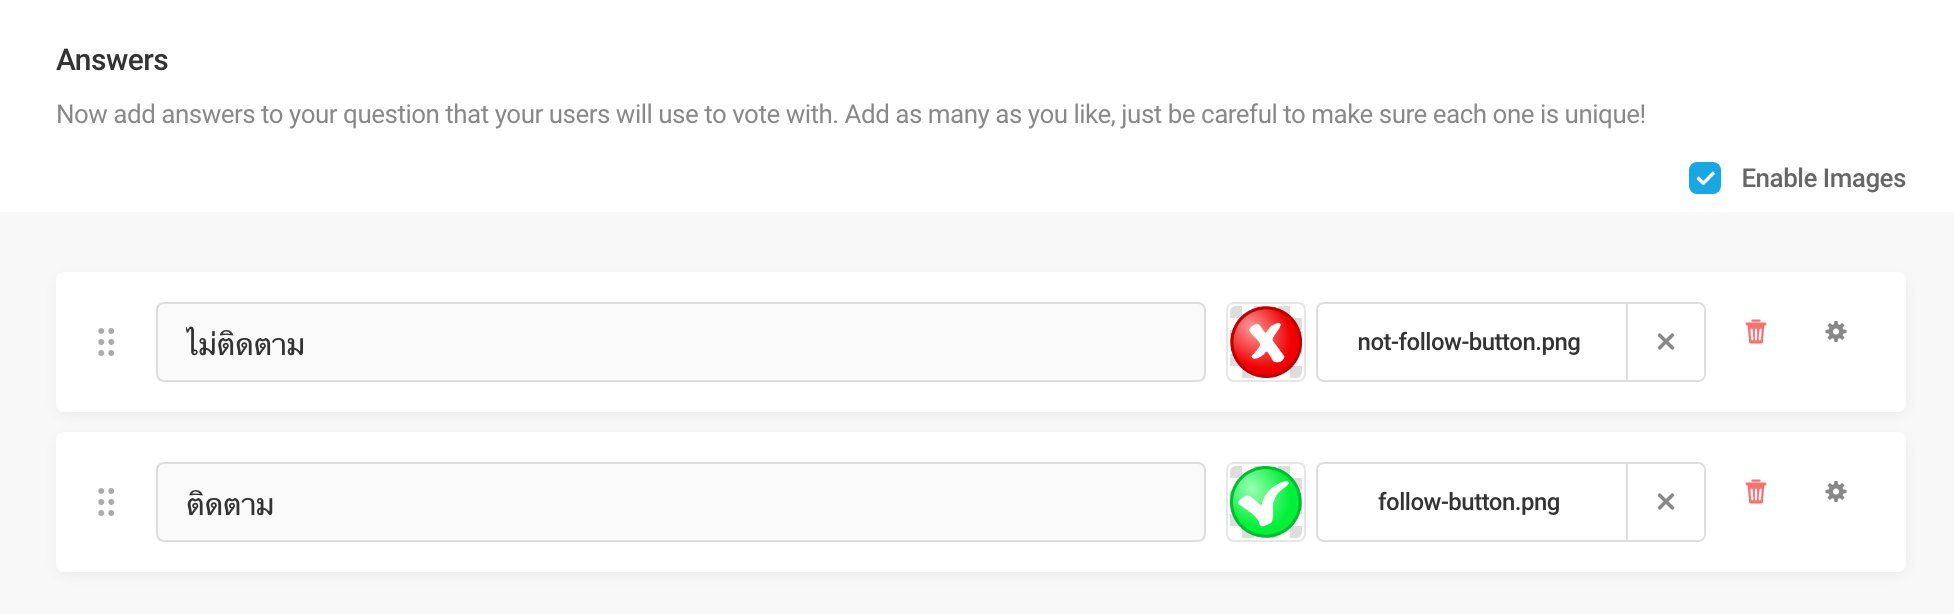Click the Enable Images label text
The height and width of the screenshot is (614, 1954).
pos(1823,178)
